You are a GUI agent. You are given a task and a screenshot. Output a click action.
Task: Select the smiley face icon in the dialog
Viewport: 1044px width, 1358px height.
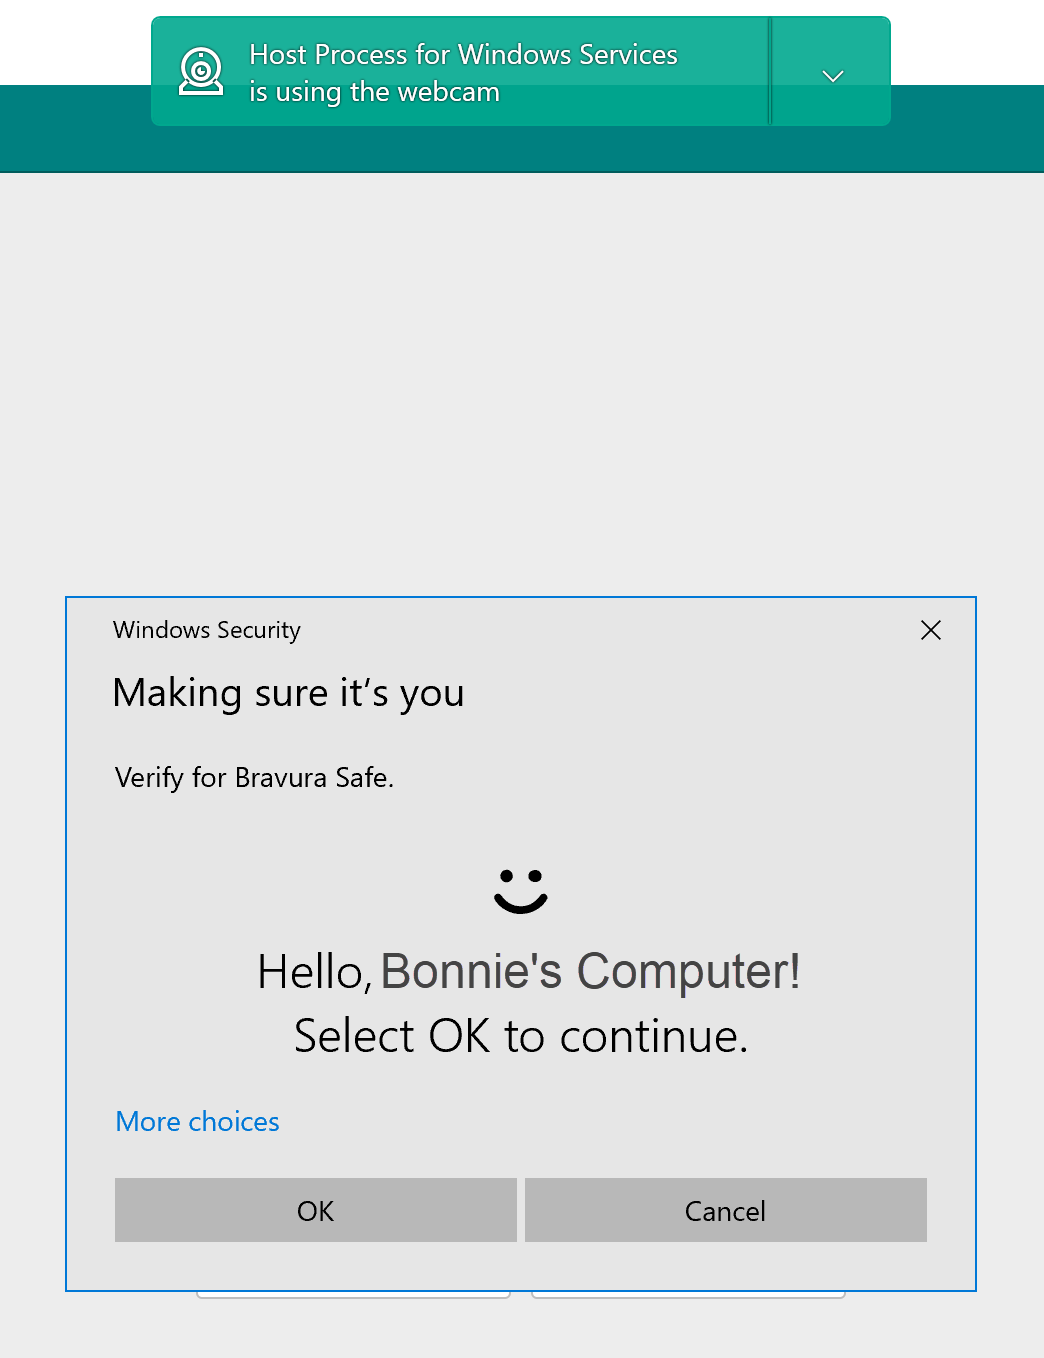520,890
